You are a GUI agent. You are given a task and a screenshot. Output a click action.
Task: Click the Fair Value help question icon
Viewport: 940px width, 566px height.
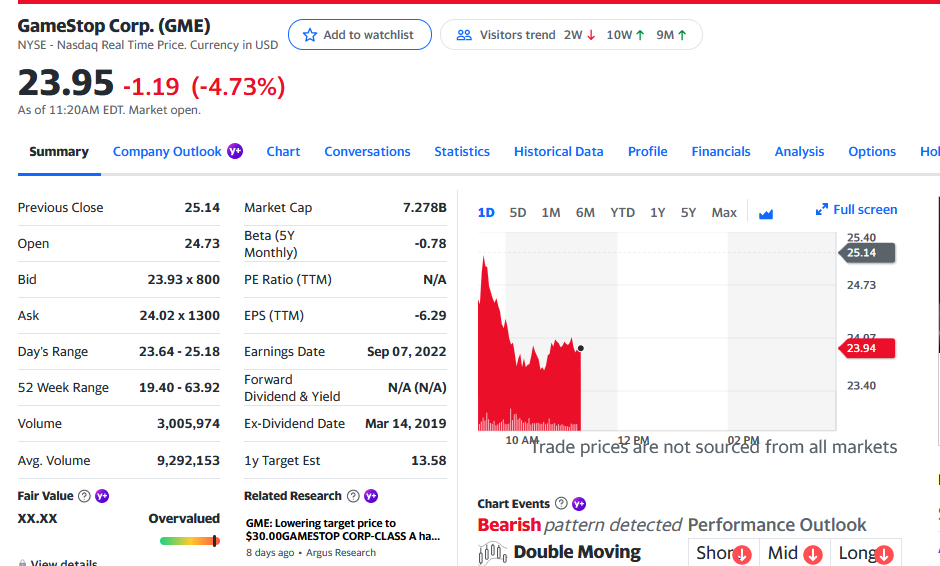[85, 496]
